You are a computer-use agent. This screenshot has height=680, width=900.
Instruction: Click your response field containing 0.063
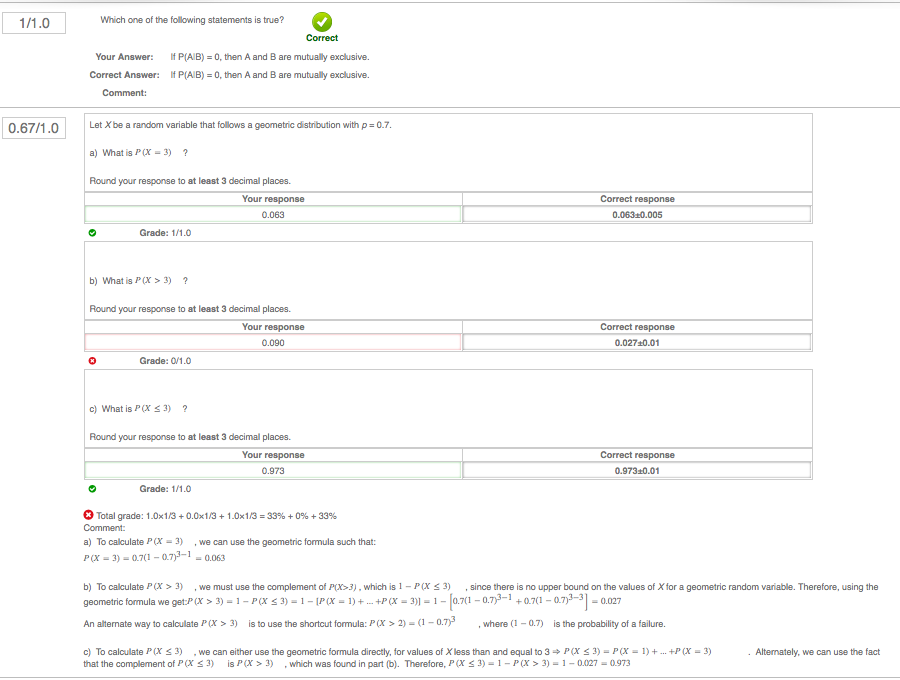coord(273,215)
